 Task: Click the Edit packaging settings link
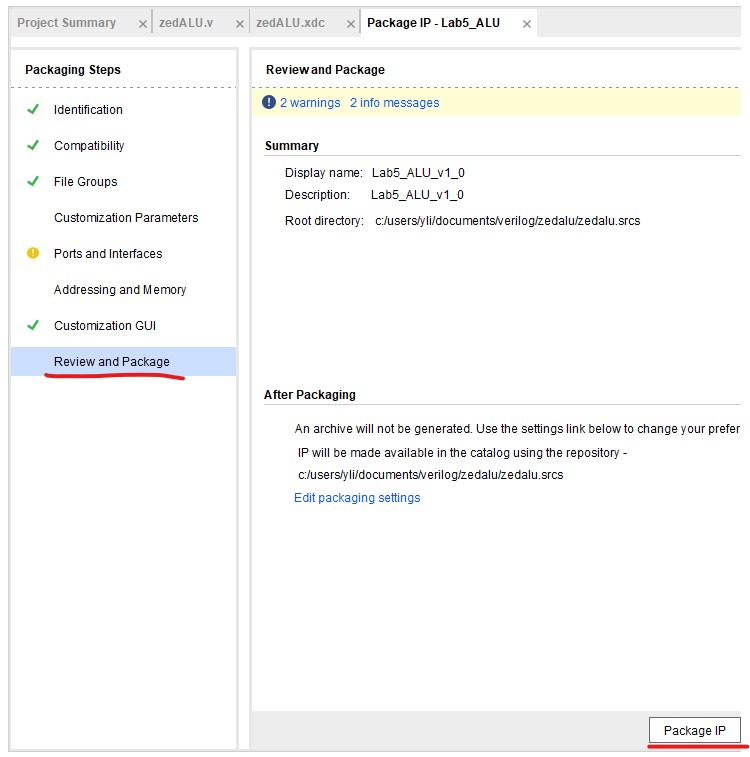[357, 498]
